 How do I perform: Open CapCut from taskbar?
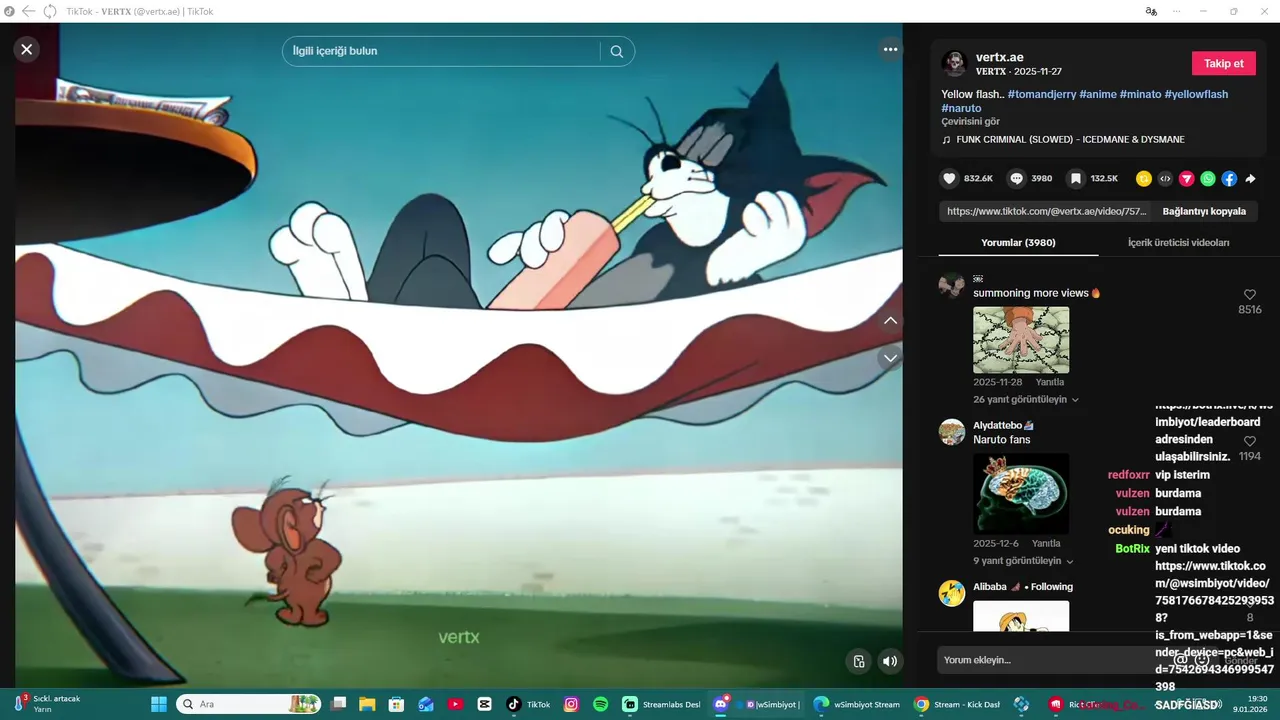coord(485,704)
